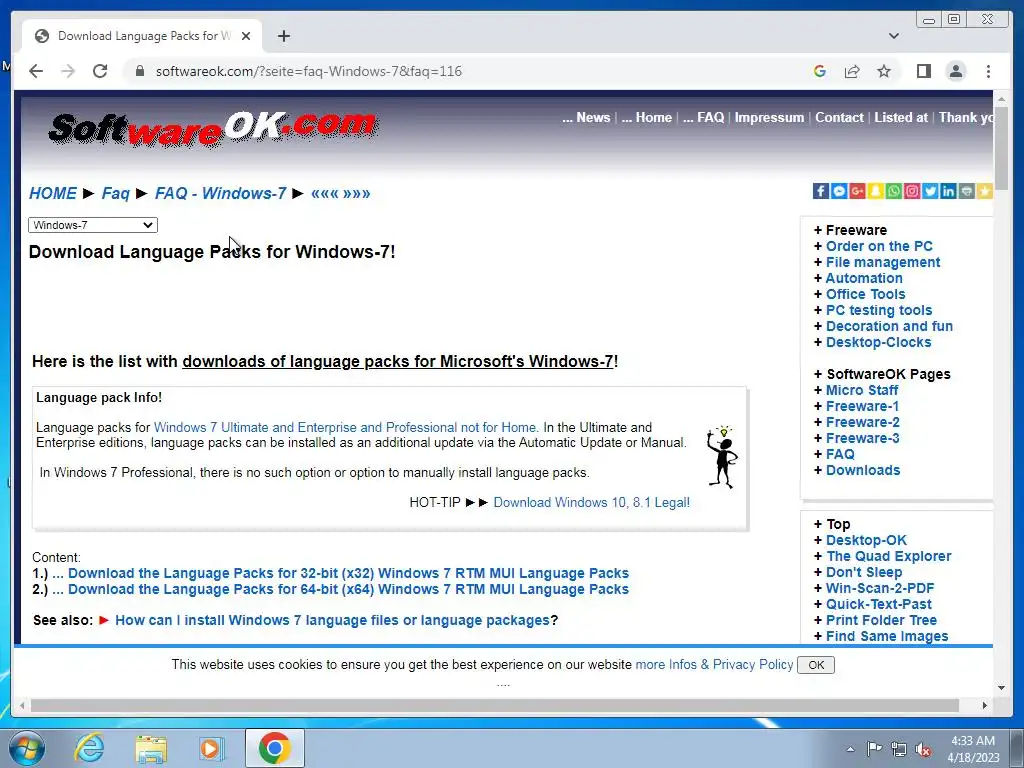
Task: Open How can I install language files link
Action: pos(332,620)
